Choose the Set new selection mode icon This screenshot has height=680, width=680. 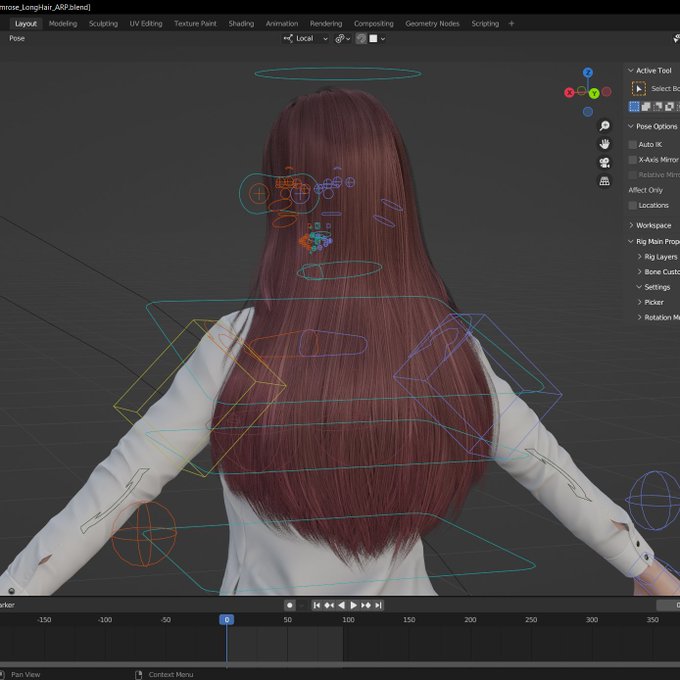[x=634, y=107]
